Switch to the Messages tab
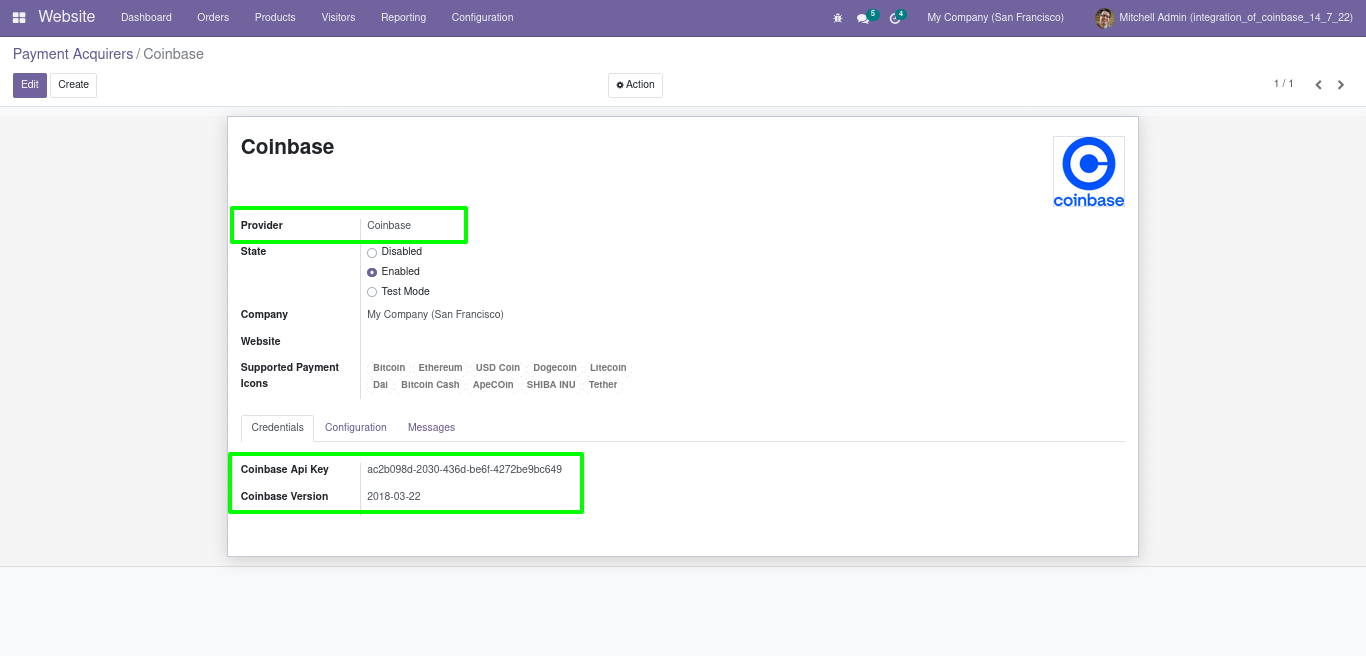The height and width of the screenshot is (656, 1366). [431, 428]
